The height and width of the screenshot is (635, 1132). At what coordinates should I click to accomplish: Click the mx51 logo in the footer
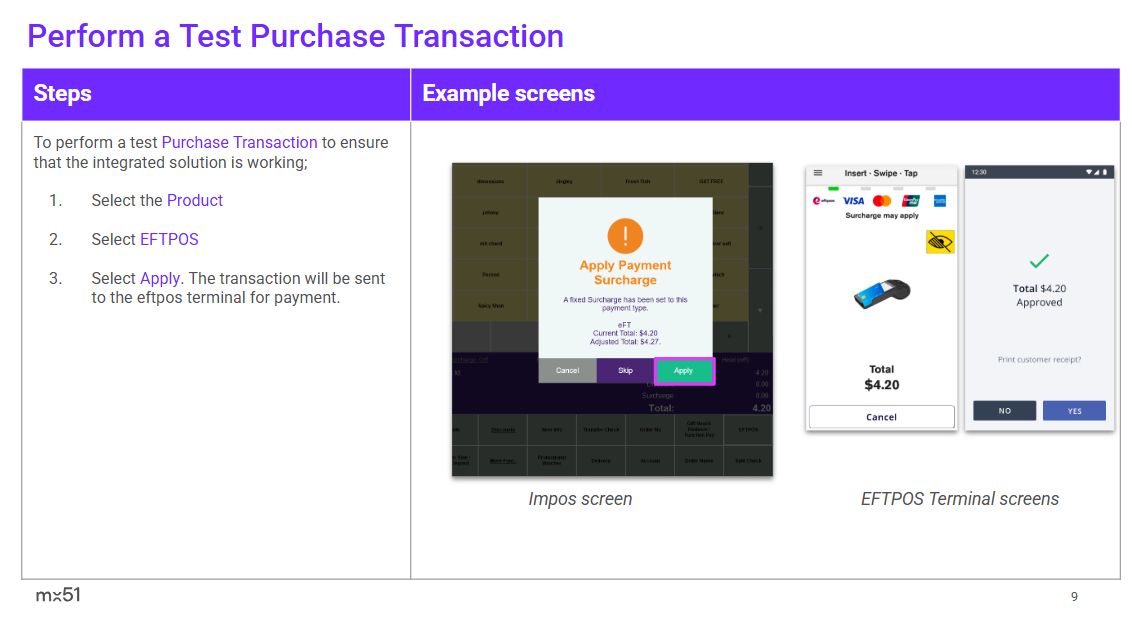[x=58, y=595]
